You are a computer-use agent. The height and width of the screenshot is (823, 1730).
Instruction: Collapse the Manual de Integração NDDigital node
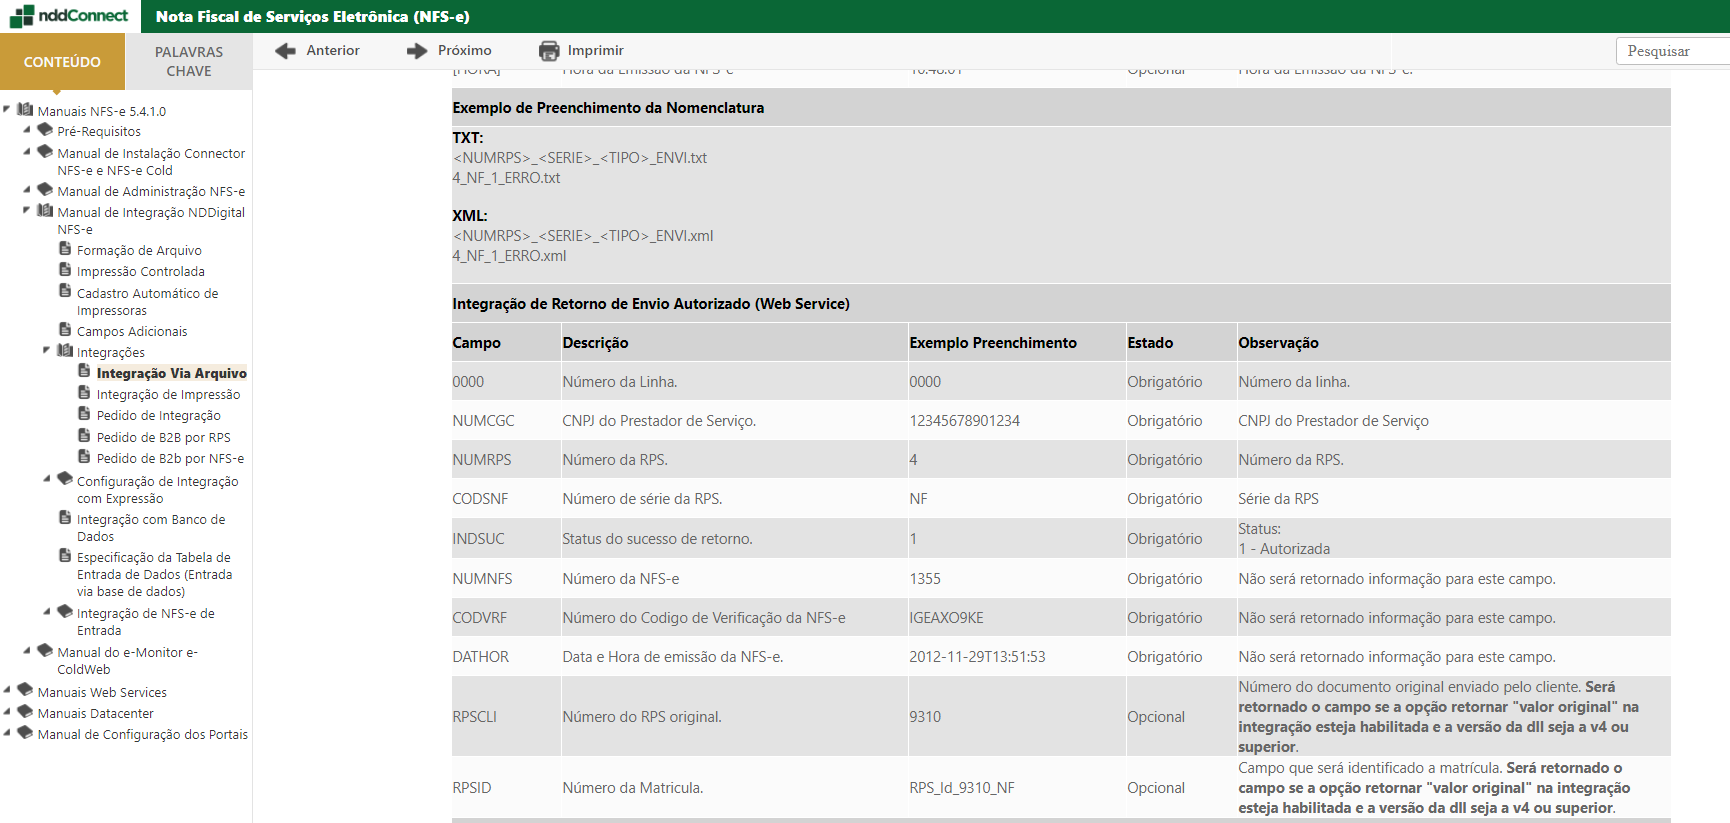27,211
